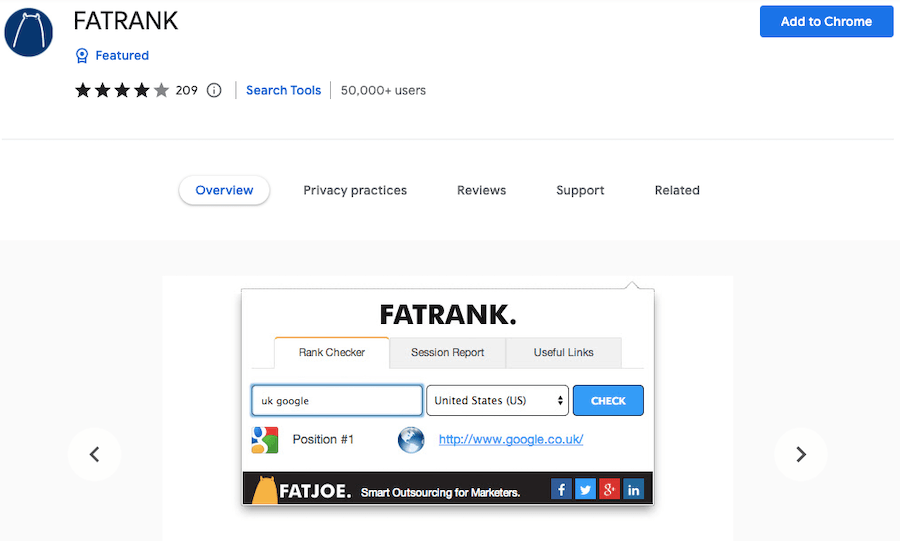Open the http://www.google.co.uk/ link
Image resolution: width=900 pixels, height=541 pixels.
click(511, 439)
